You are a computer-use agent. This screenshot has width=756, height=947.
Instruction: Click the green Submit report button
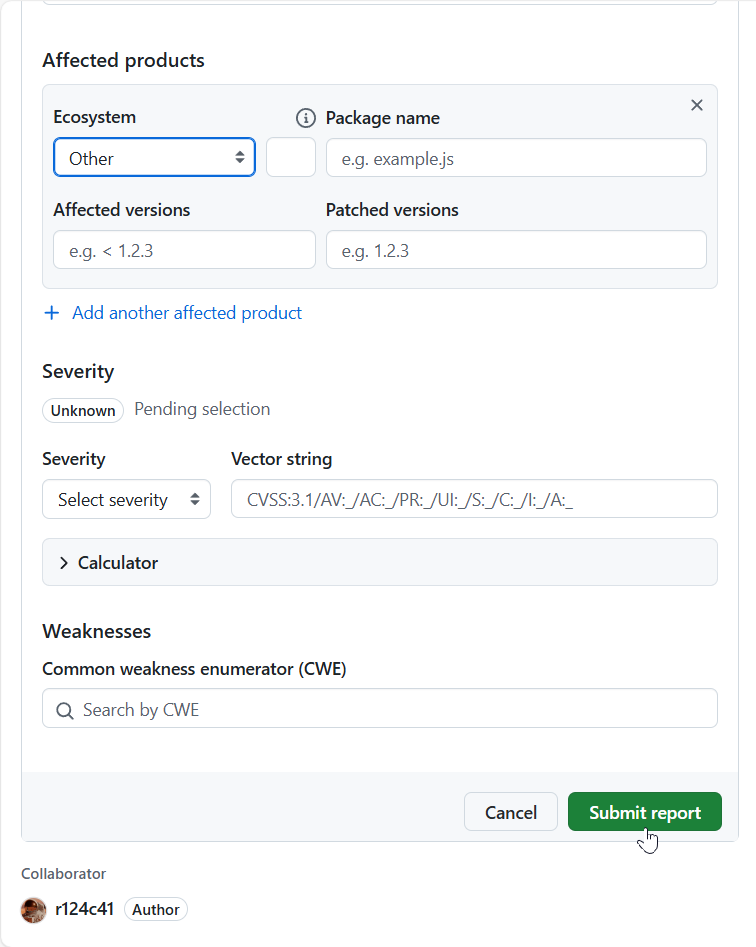coord(644,813)
